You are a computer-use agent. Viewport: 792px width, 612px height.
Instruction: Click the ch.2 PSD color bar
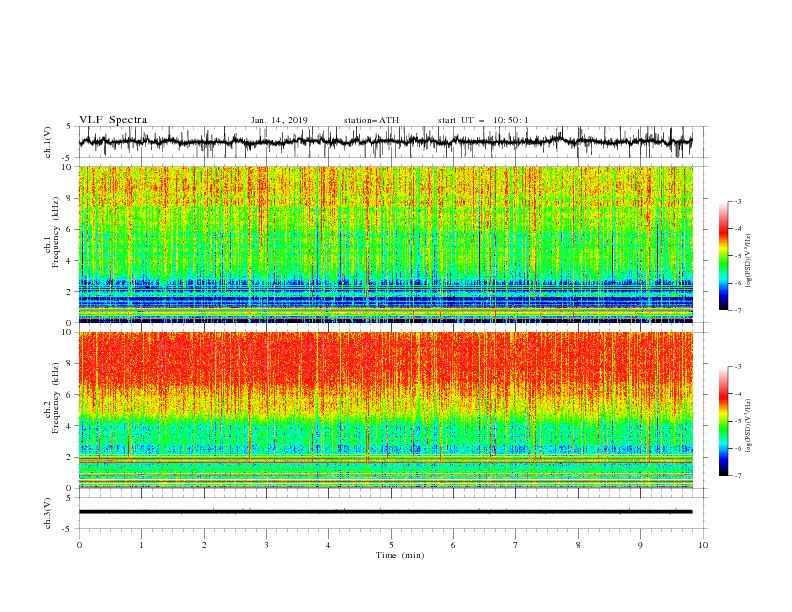tap(723, 421)
